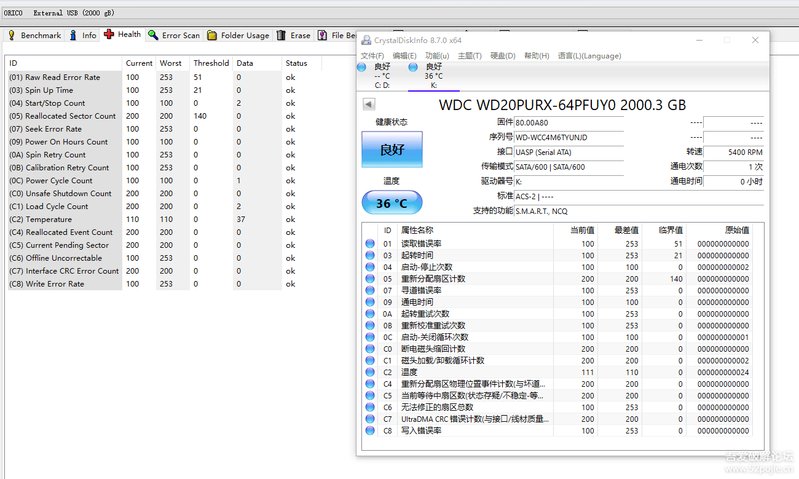
Task: Open 语言(L)(Language) menu
Action: pyautogui.click(x=589, y=56)
